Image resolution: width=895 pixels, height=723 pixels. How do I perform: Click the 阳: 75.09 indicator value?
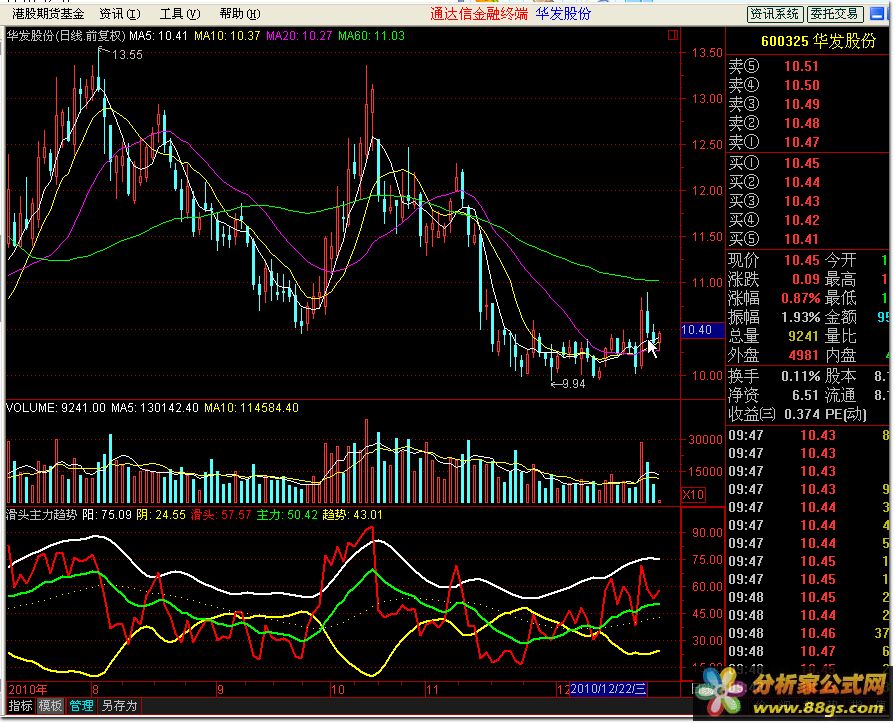click(x=107, y=515)
